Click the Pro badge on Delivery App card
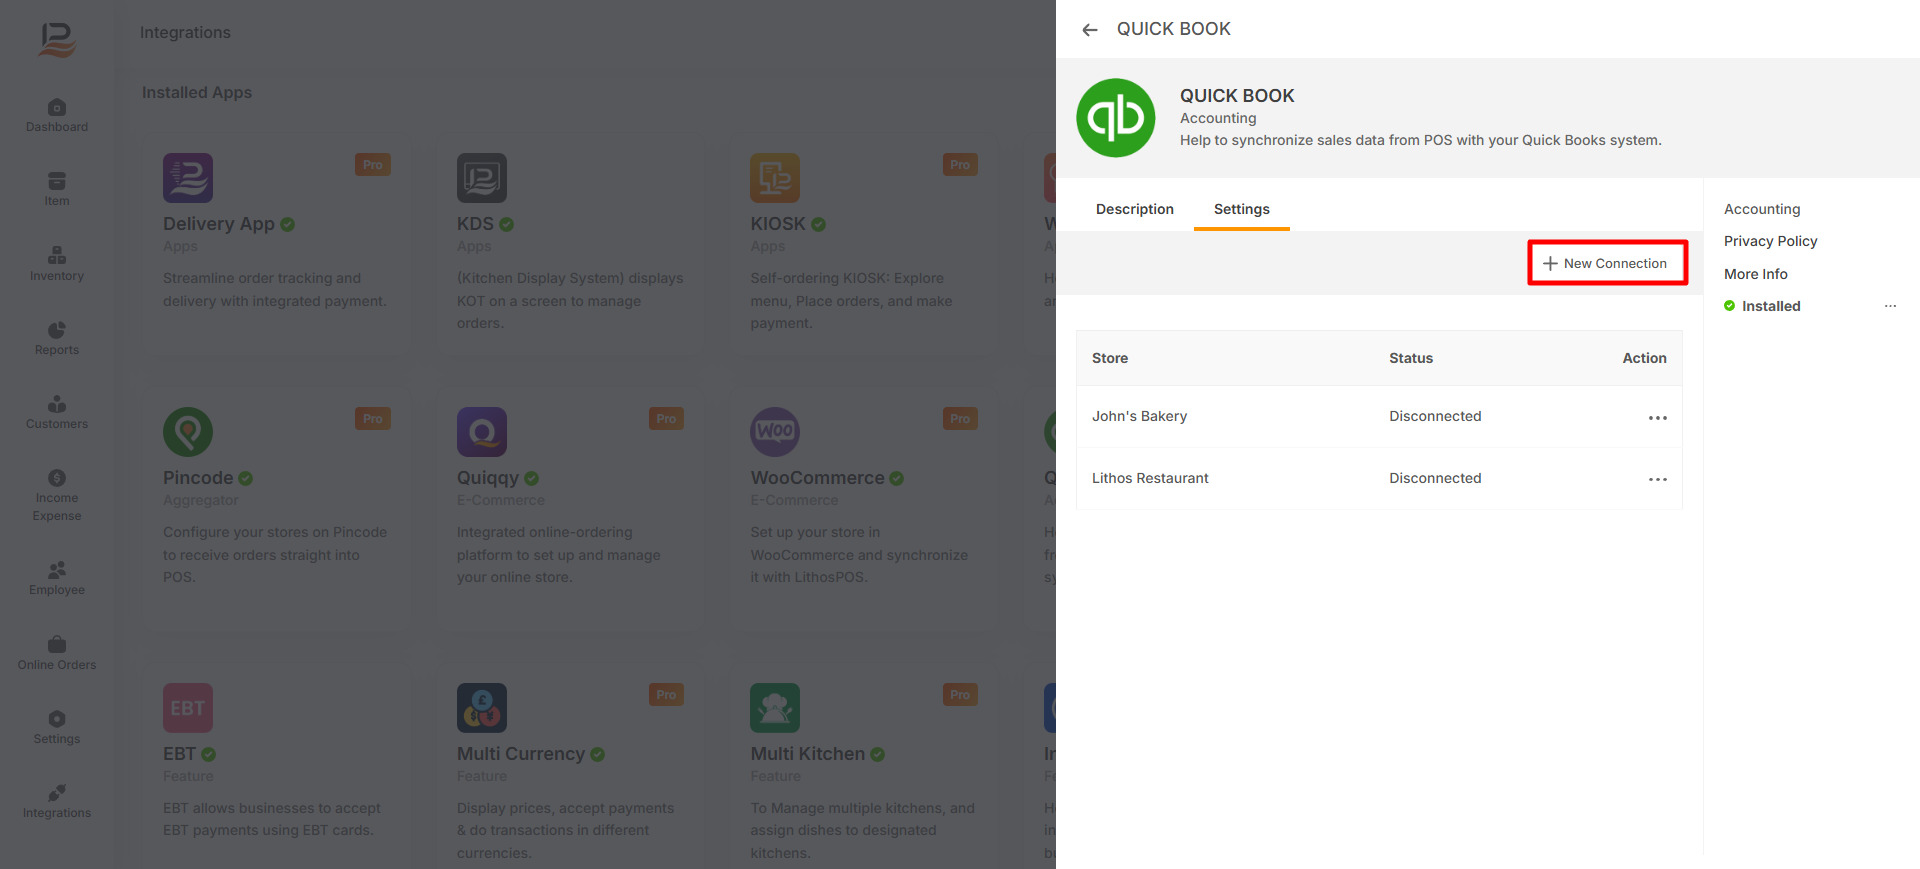The width and height of the screenshot is (1920, 869). point(373,165)
